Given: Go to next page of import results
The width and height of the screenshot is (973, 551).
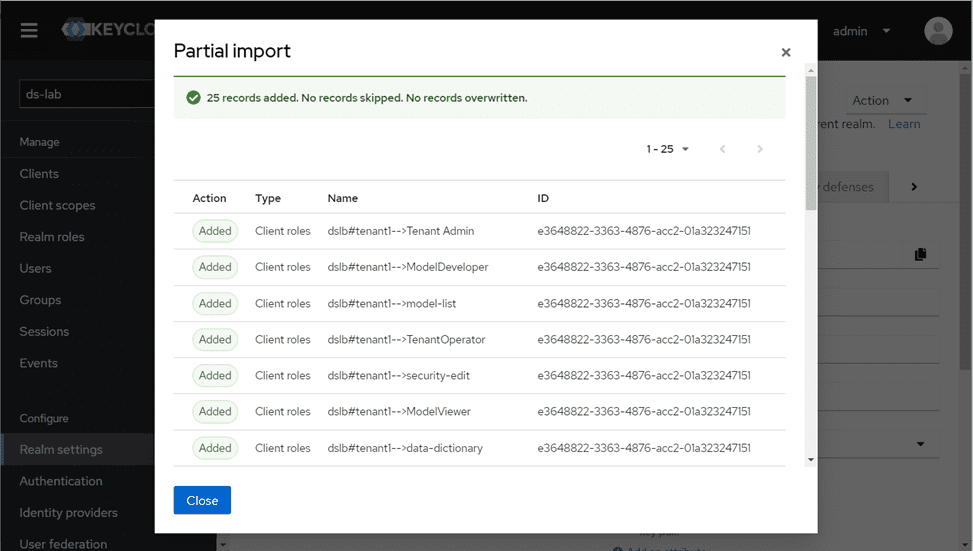Looking at the screenshot, I should click(x=760, y=149).
